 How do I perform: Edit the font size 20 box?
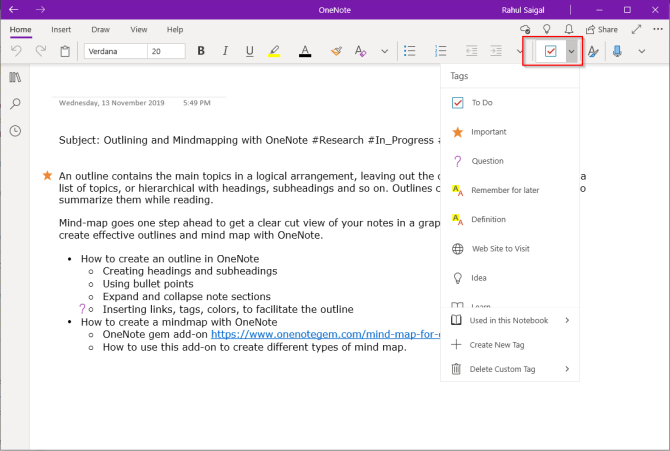point(166,51)
